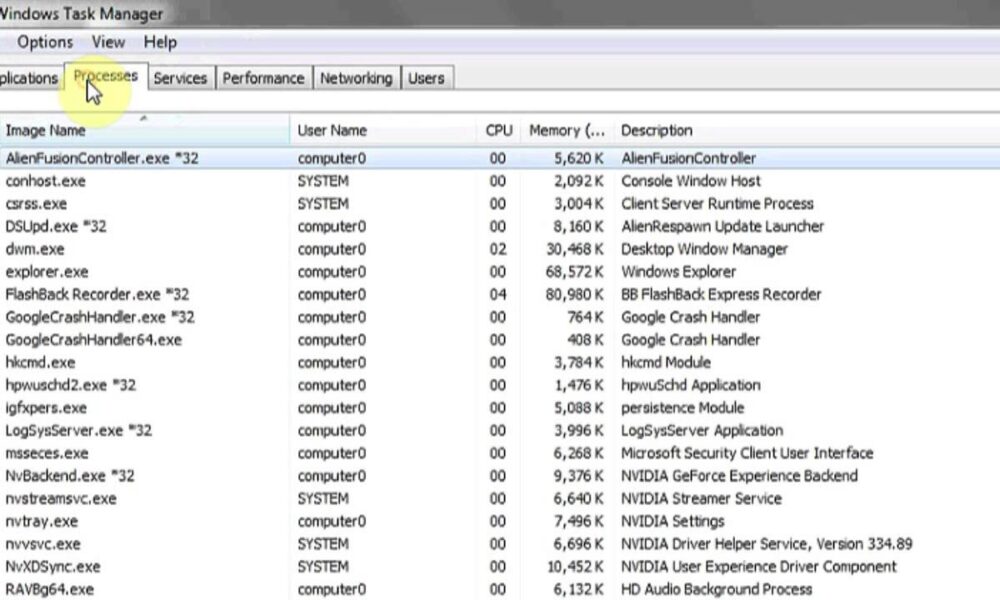Select FlashBack Recorder.exe *32 process
This screenshot has width=1000, height=600.
tap(500, 295)
